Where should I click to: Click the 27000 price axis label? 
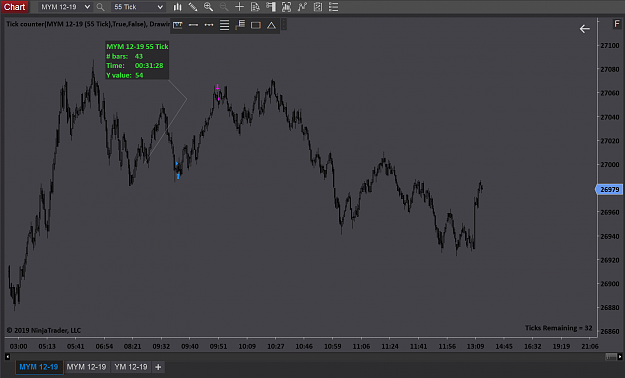[610, 164]
